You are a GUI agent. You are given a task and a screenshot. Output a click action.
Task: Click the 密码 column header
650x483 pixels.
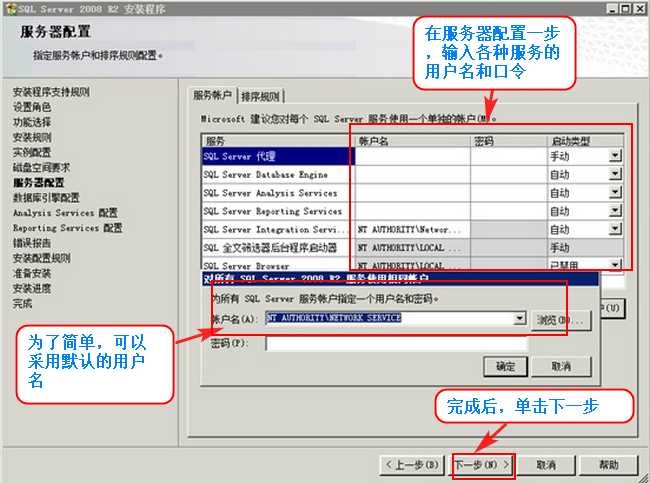tap(509, 141)
